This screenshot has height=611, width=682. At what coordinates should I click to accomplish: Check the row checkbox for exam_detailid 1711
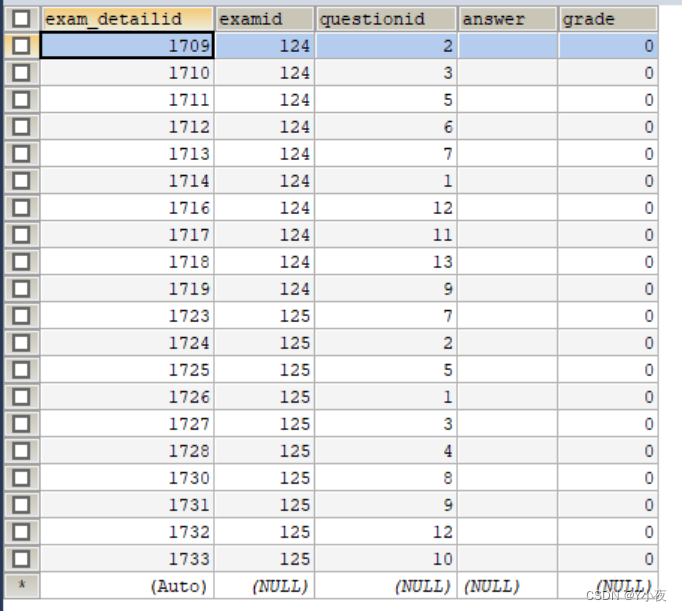(21, 100)
